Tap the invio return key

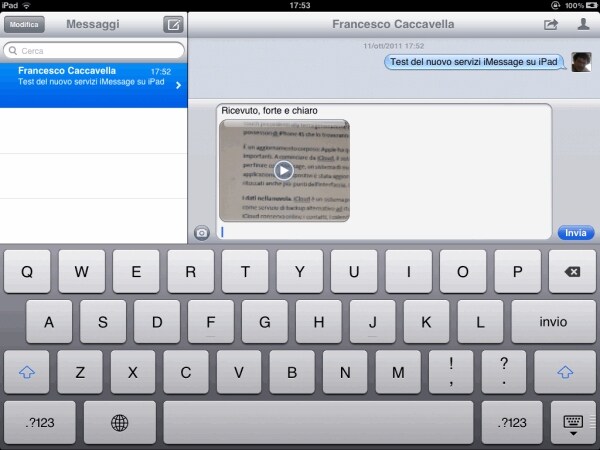[553, 322]
